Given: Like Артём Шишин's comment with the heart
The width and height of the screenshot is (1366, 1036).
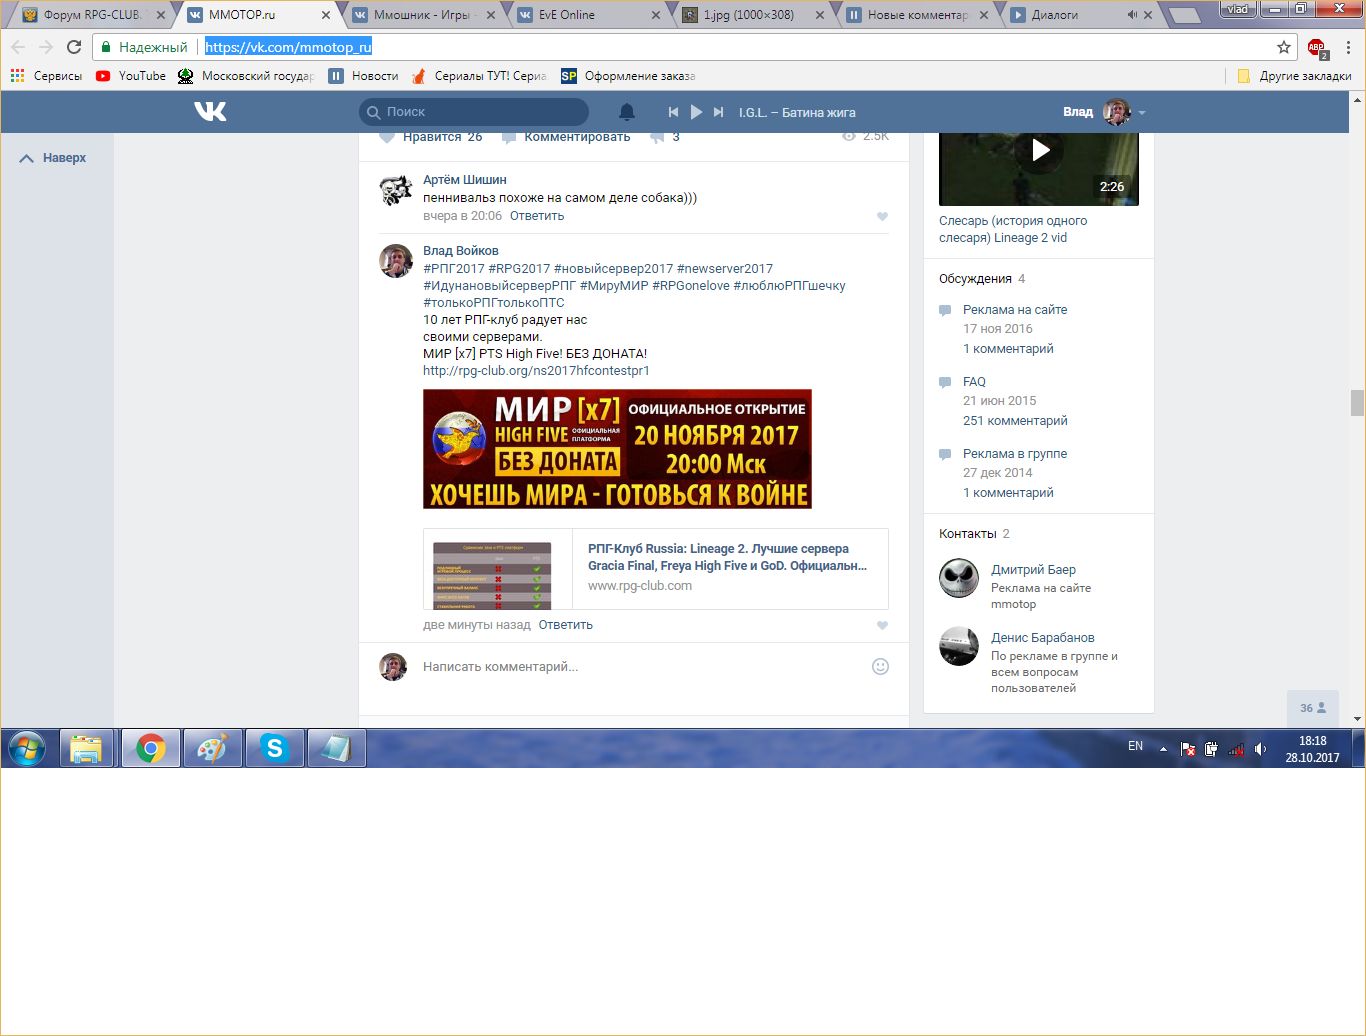Looking at the screenshot, I should click(882, 217).
